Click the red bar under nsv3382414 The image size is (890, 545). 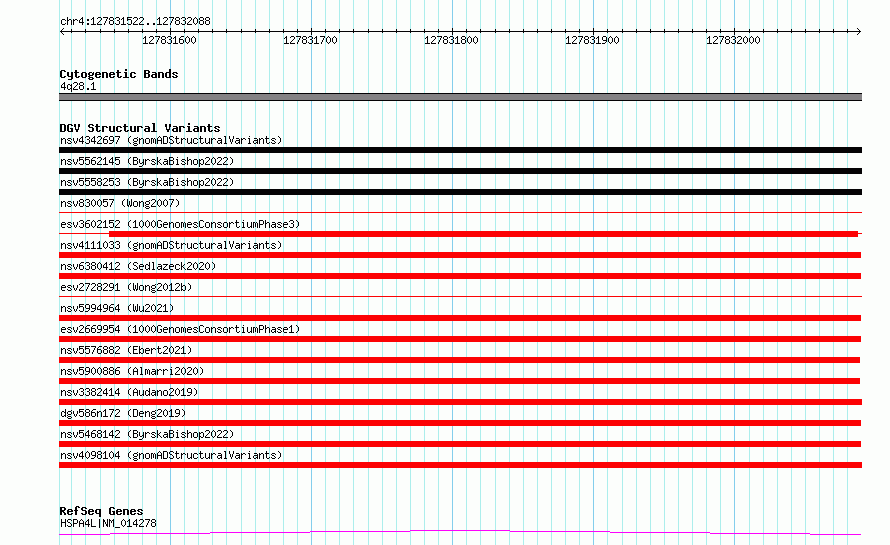[x=460, y=402]
